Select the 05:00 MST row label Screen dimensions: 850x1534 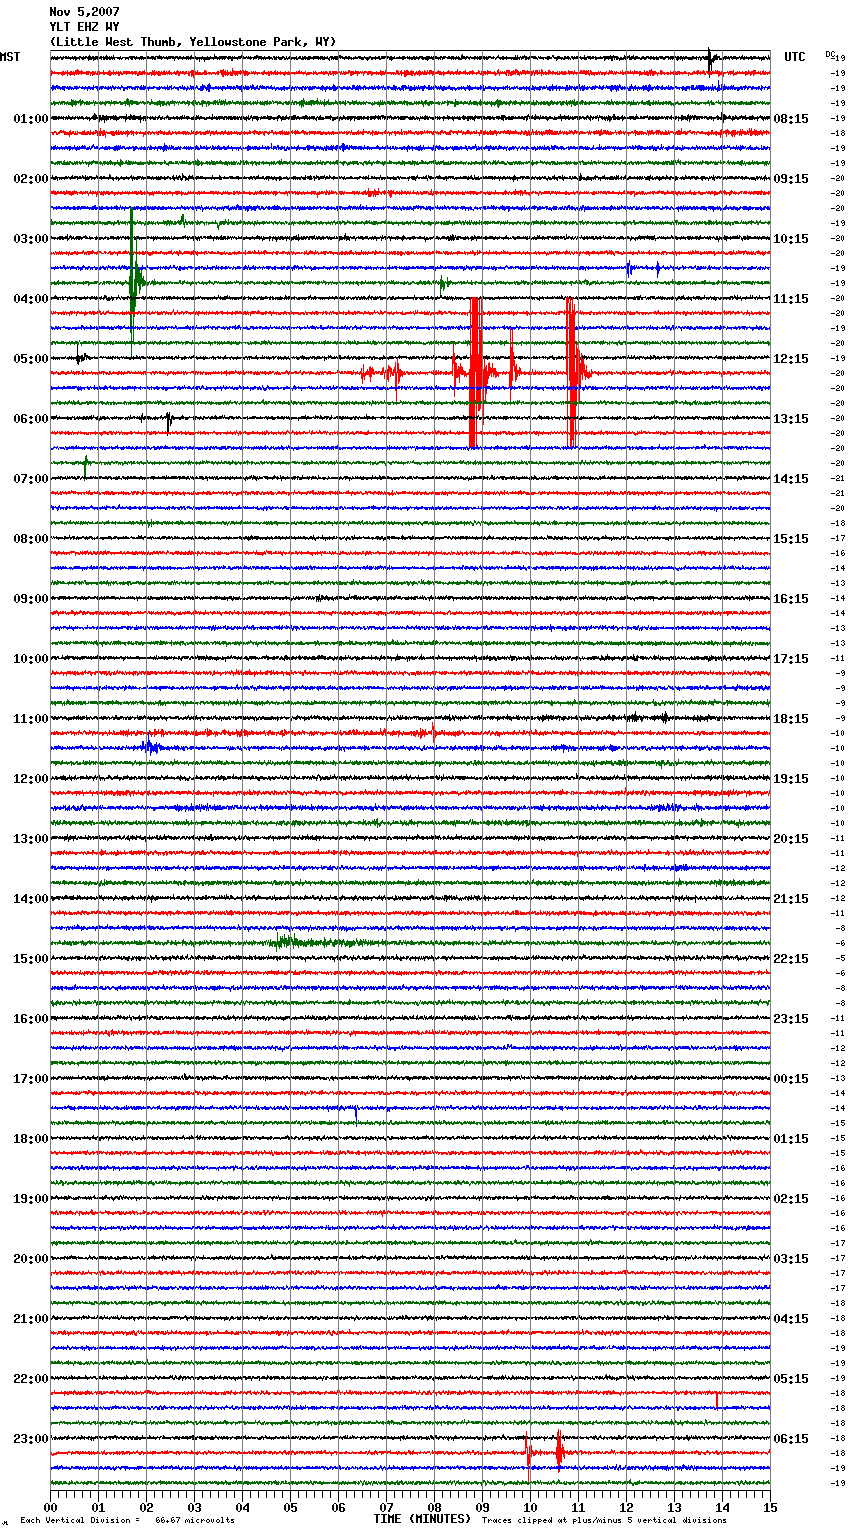pyautogui.click(x=30, y=359)
